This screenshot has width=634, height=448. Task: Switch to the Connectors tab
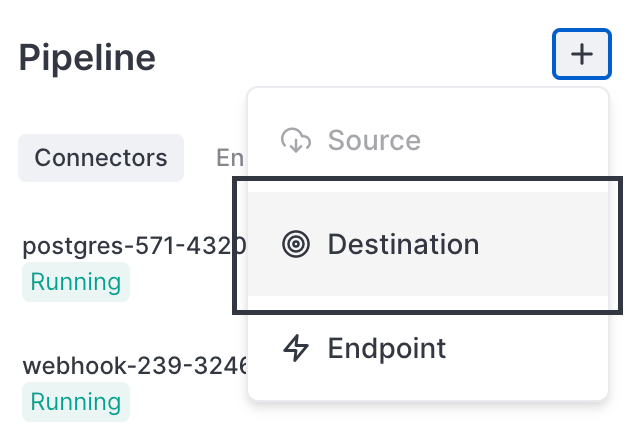point(101,158)
